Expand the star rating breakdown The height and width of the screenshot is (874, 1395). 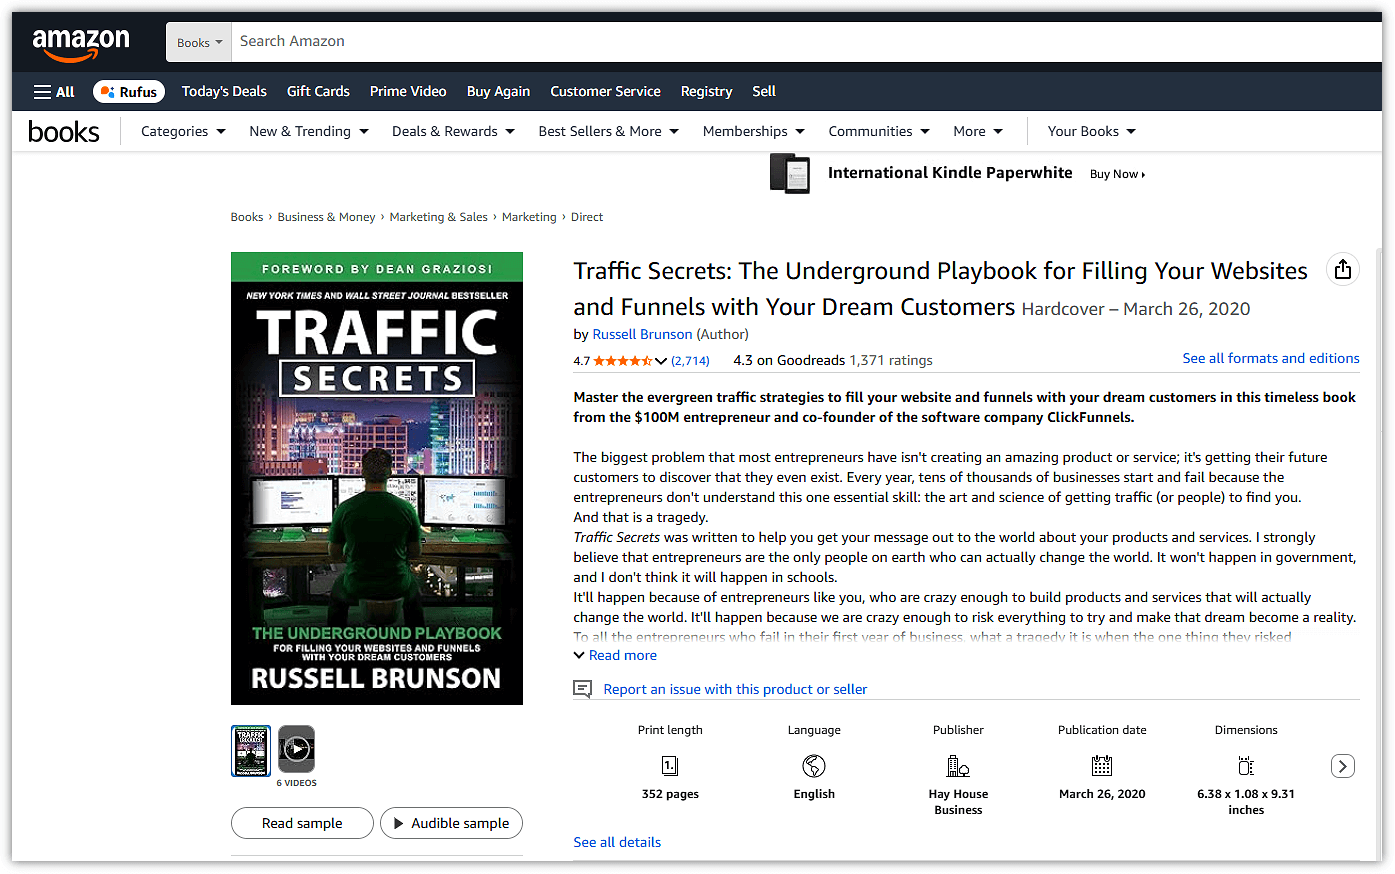coord(662,360)
